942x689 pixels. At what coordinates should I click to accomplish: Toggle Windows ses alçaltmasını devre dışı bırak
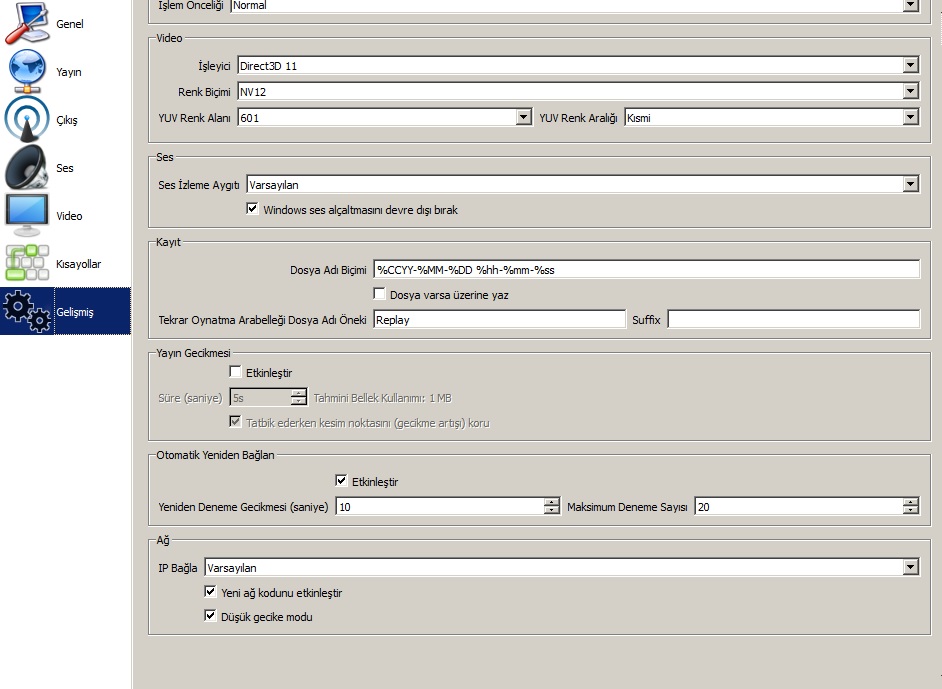(x=252, y=209)
